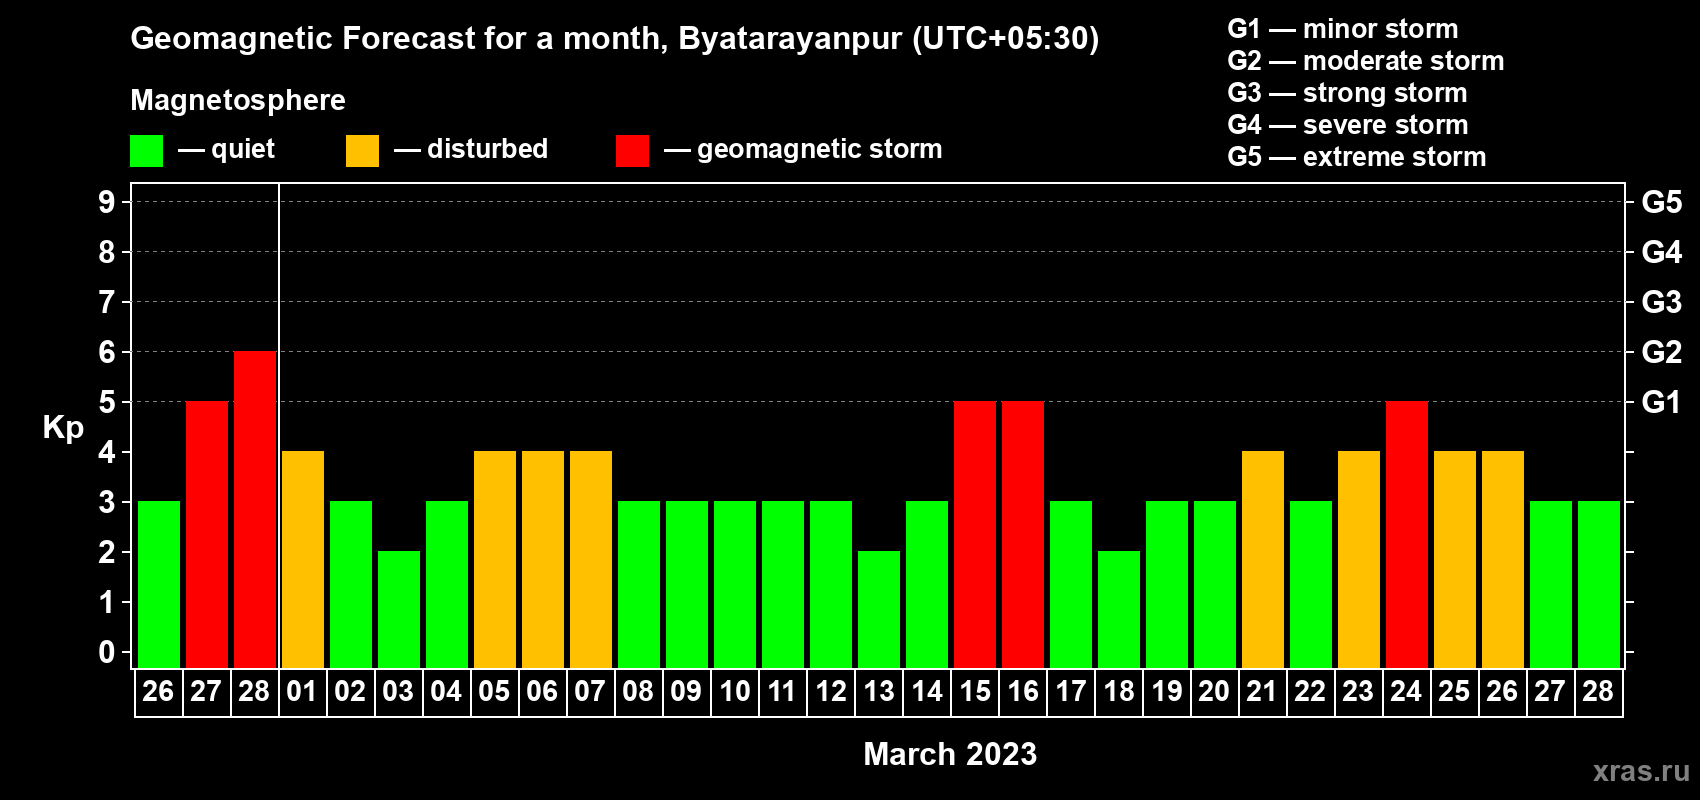
Task: Select the orange bar for March 07
Action: point(591,559)
